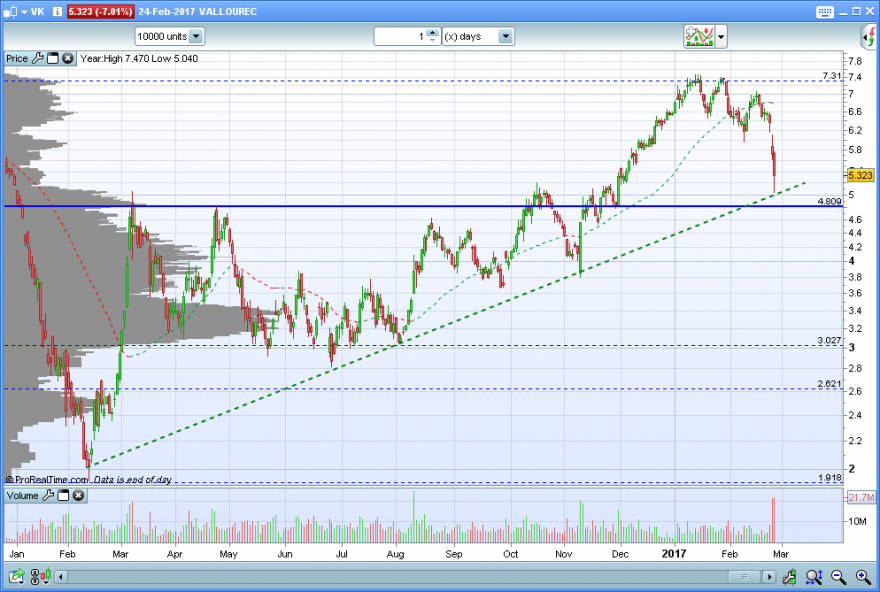Screen dimensions: 880x592
Task: Click the vertical zoom magnifier icon
Action: 814,576
